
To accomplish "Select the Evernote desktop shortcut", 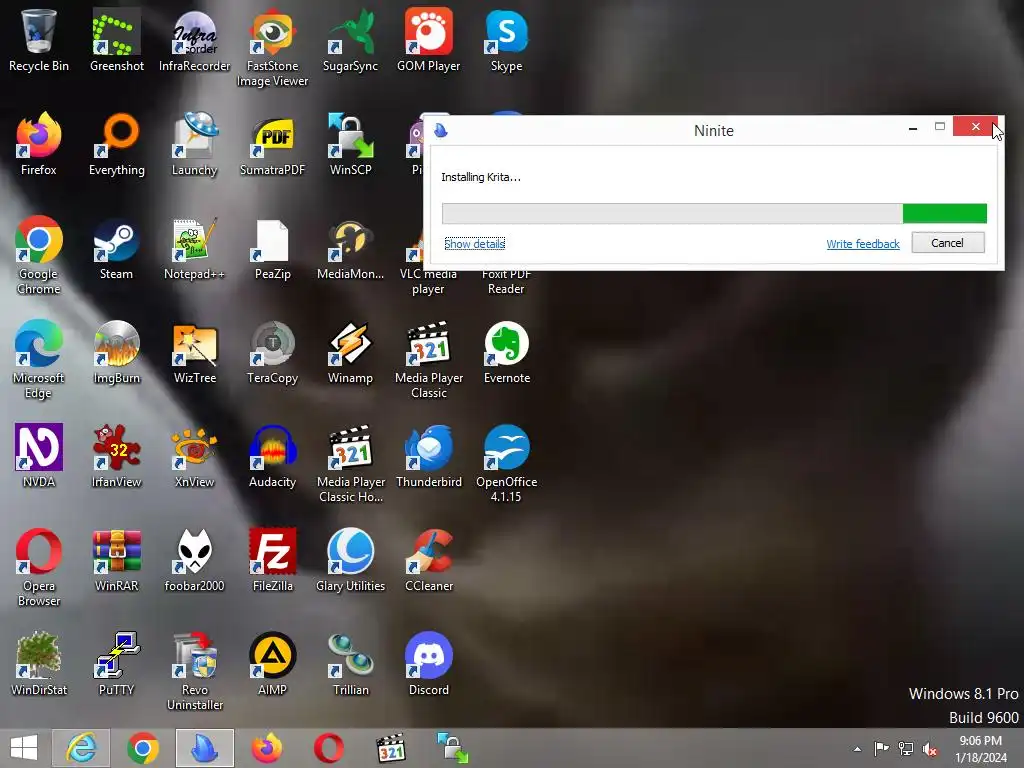I will [506, 352].
